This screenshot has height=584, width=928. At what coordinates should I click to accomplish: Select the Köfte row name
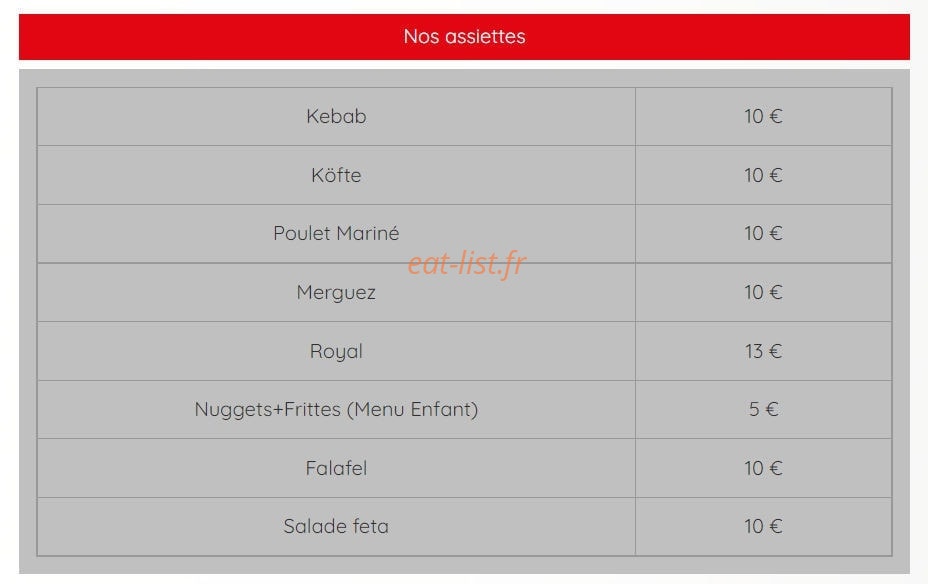tap(336, 175)
